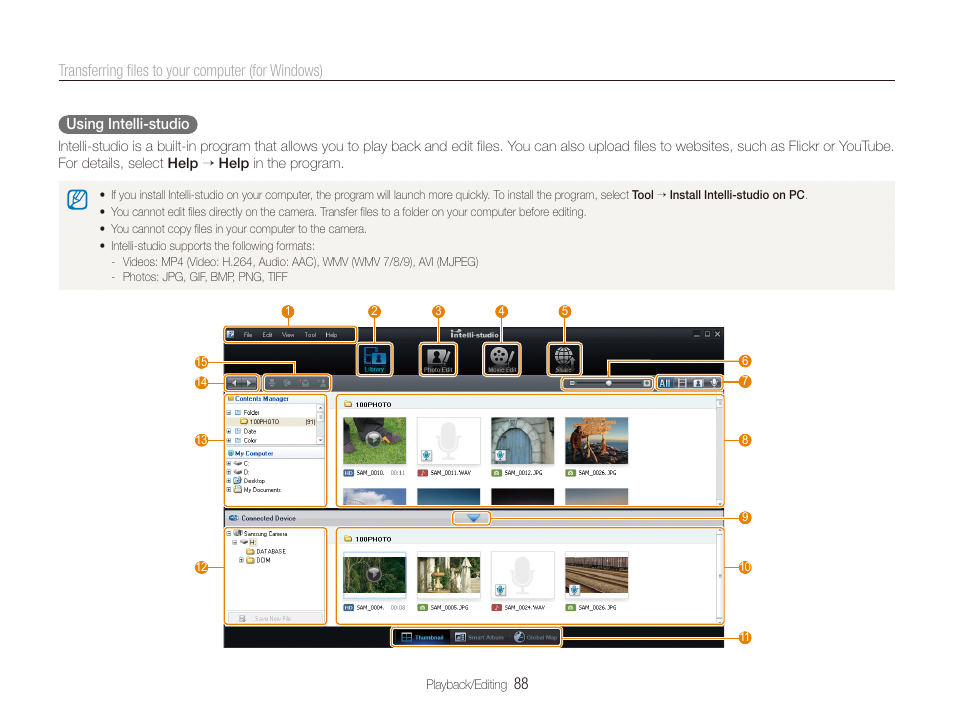The image size is (954, 720).
Task: Toggle the video files filter
Action: tap(682, 383)
